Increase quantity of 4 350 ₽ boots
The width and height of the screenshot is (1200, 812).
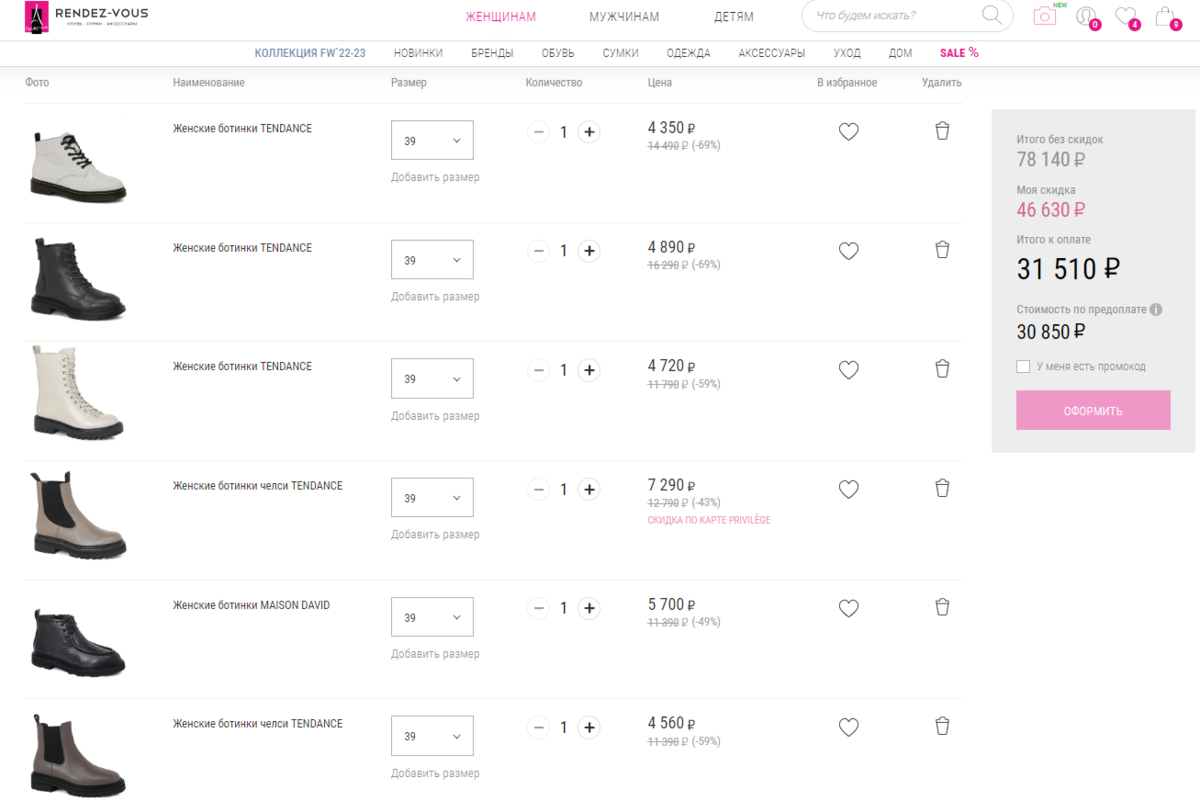click(x=589, y=132)
